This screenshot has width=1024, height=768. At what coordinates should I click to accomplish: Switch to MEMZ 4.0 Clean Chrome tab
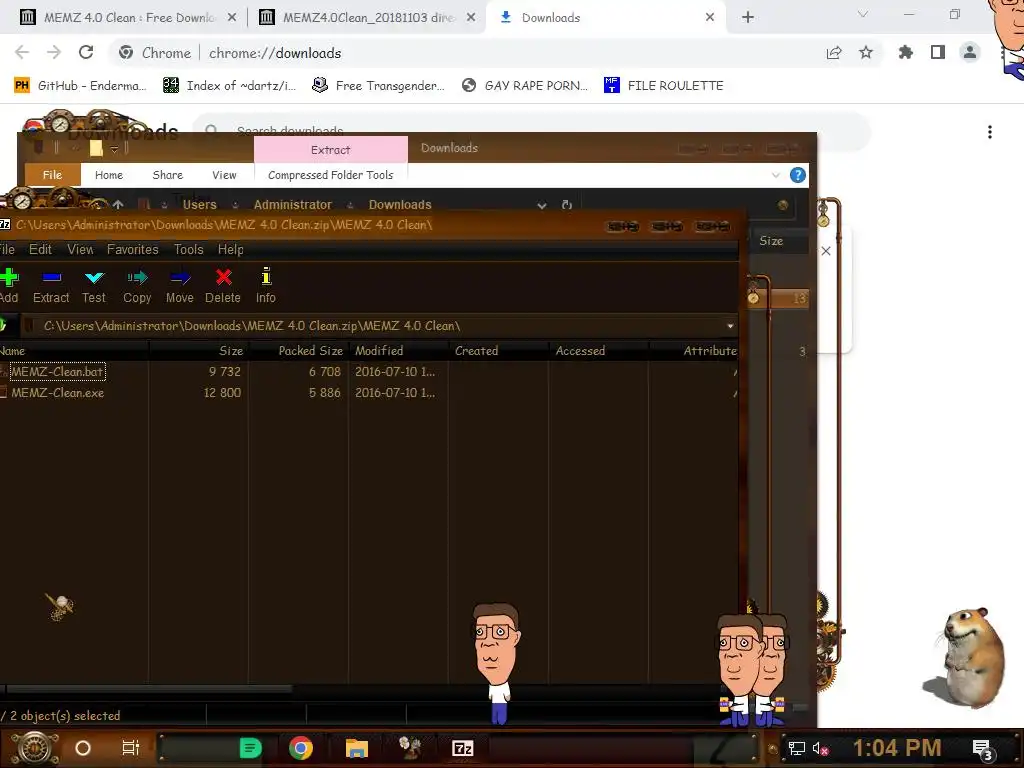(129, 18)
